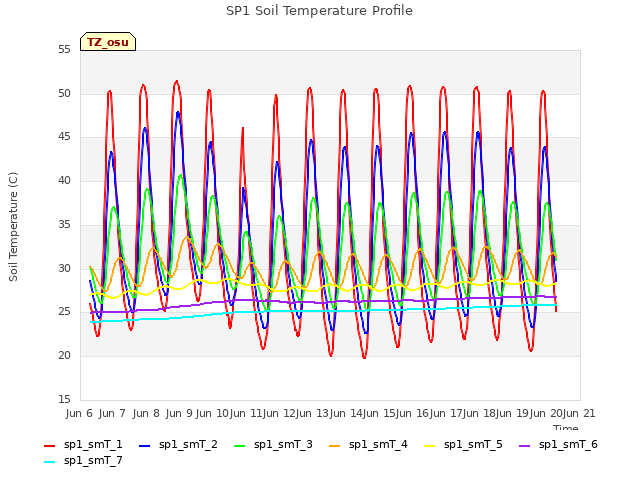Click the Jun 6 x-axis tick label

click(79, 413)
